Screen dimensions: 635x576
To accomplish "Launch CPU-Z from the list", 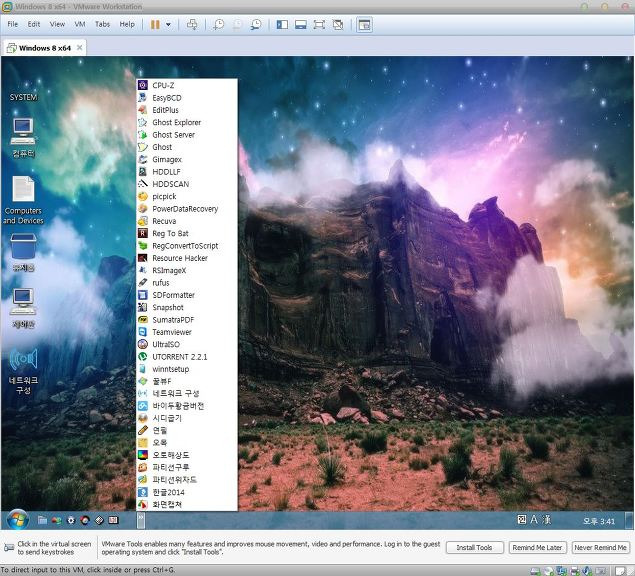I will (x=187, y=85).
